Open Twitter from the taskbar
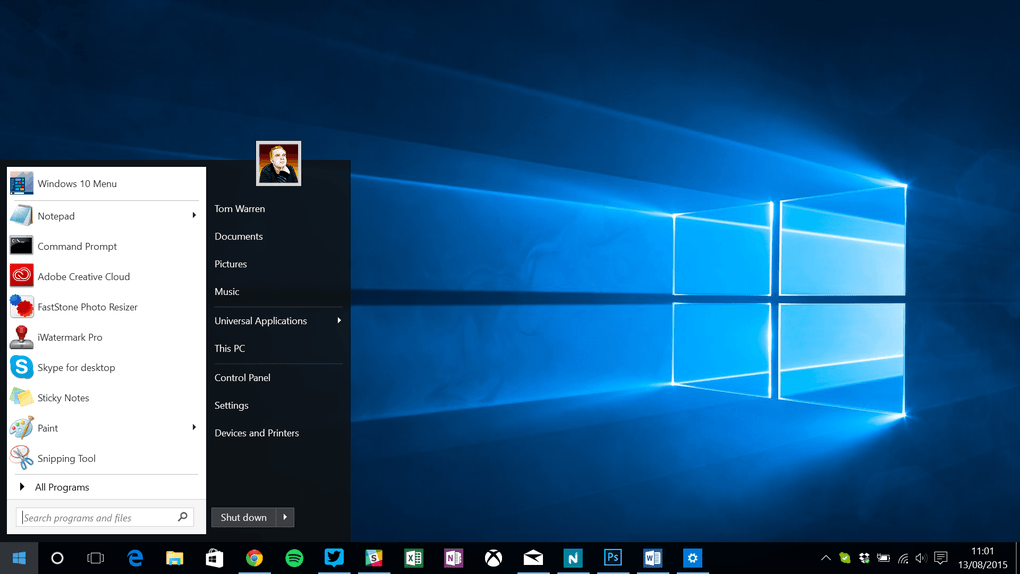Screen dimensions: 1020x574 click(x=334, y=558)
